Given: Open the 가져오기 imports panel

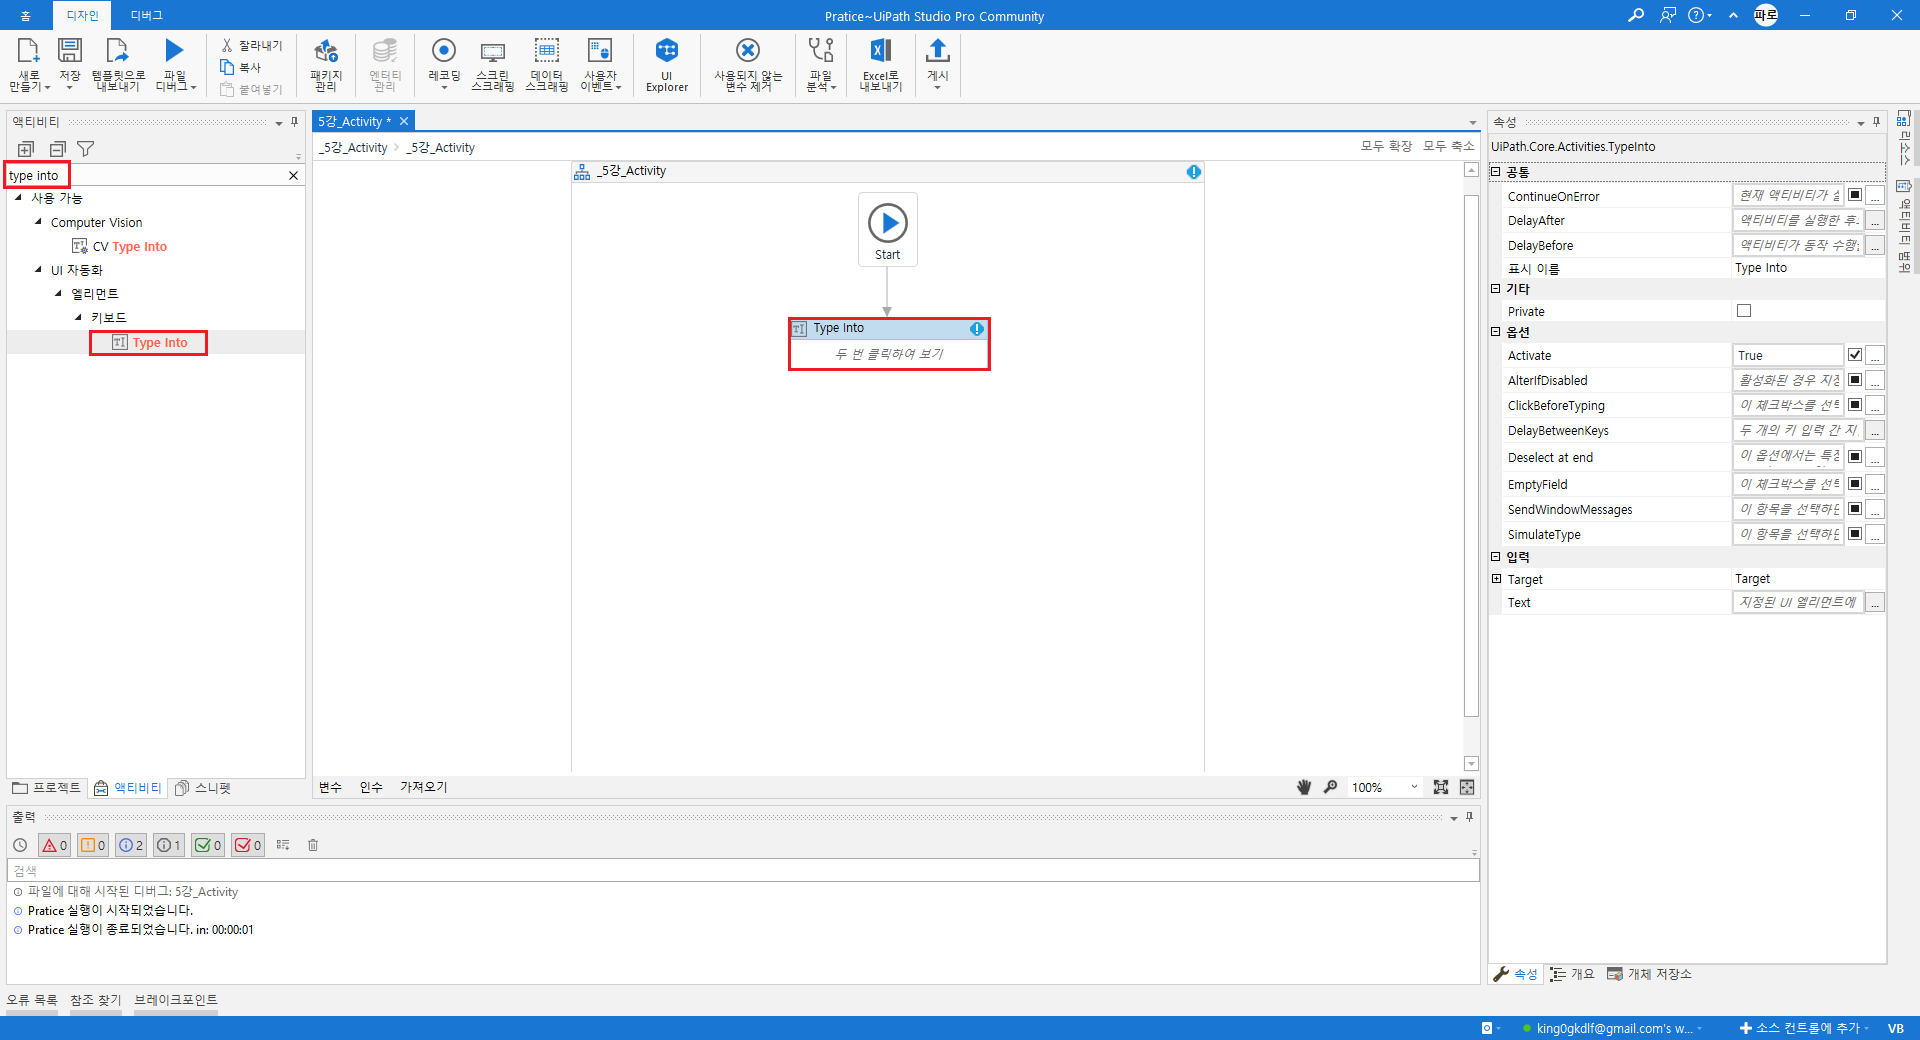Looking at the screenshot, I should tap(424, 787).
